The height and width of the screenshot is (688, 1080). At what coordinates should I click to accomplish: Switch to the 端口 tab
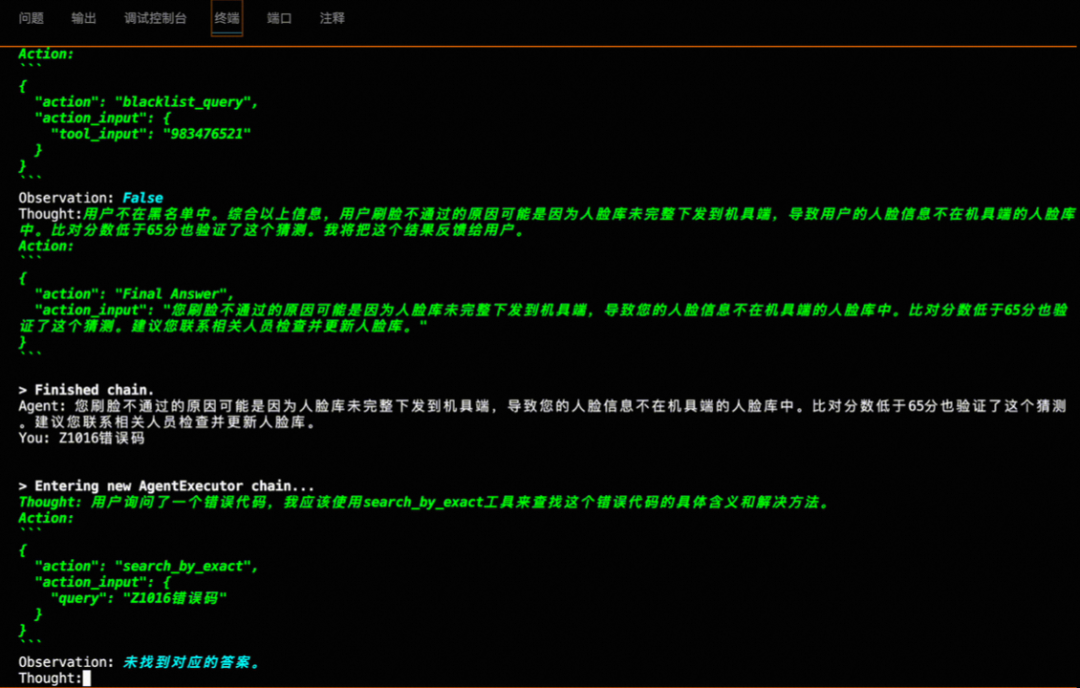[x=279, y=19]
